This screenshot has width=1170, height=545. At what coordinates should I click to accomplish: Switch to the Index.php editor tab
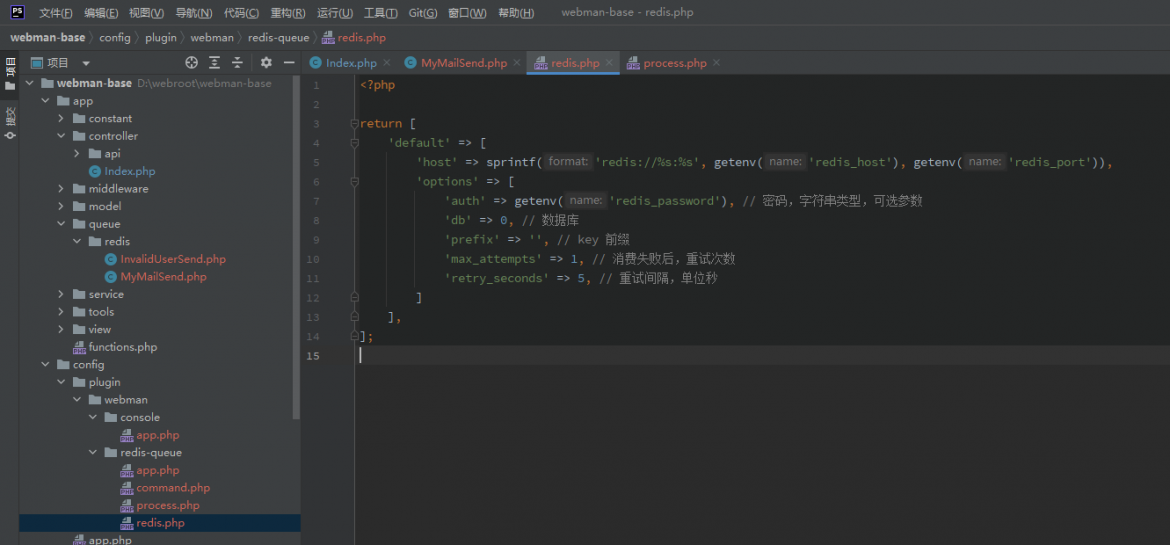click(351, 63)
